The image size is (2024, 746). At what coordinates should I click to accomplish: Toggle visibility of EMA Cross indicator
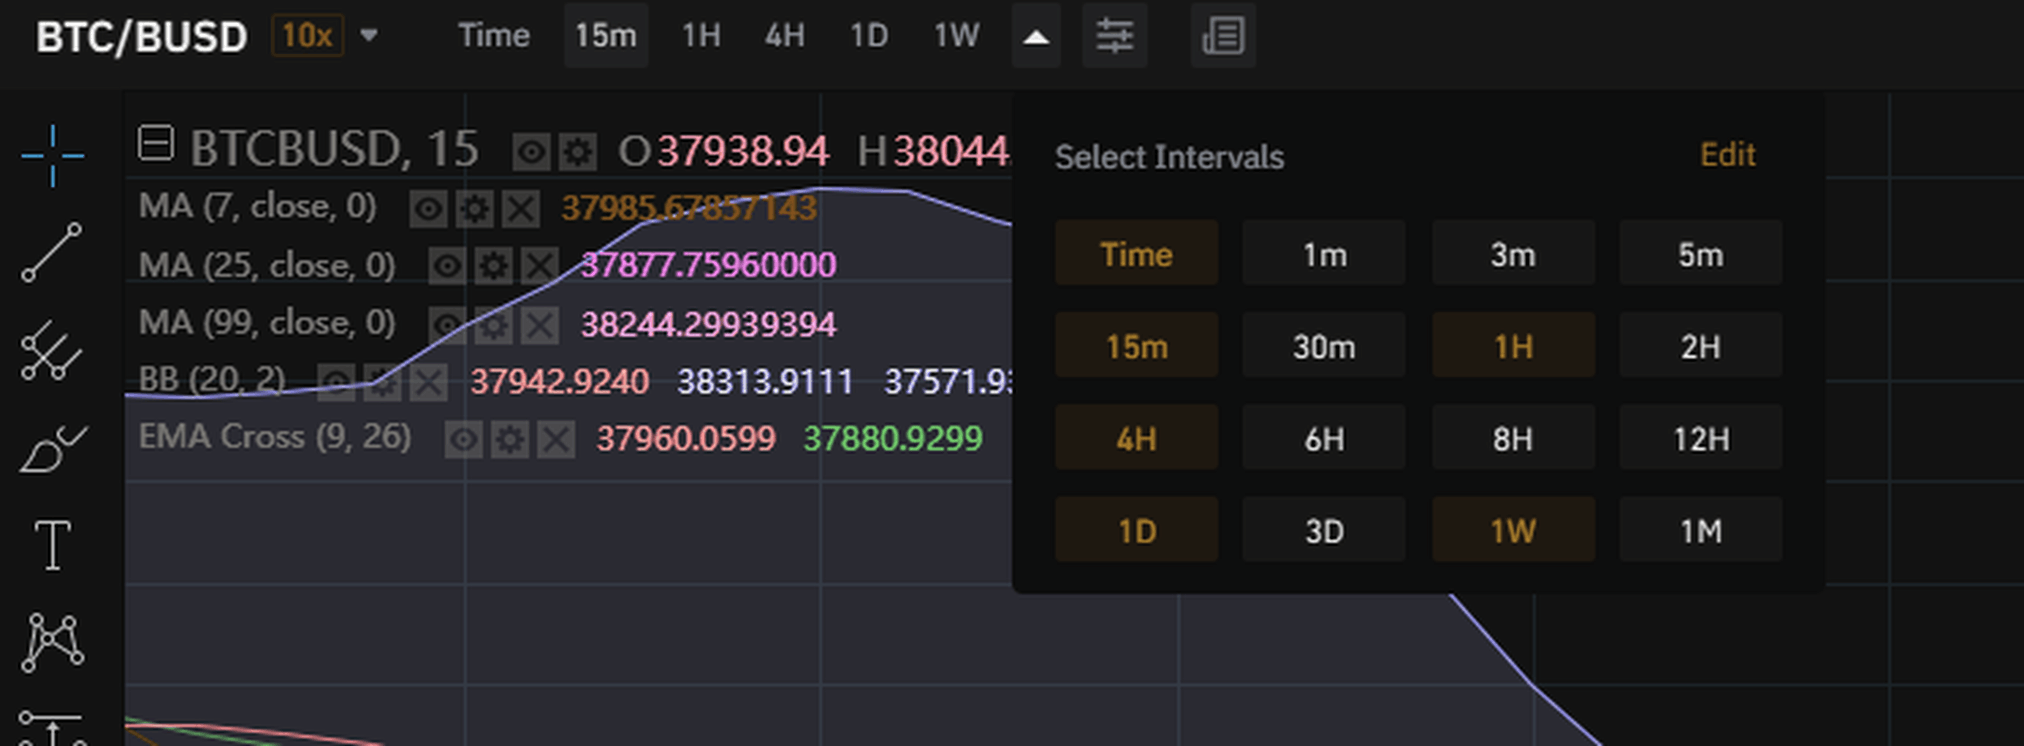pos(464,439)
